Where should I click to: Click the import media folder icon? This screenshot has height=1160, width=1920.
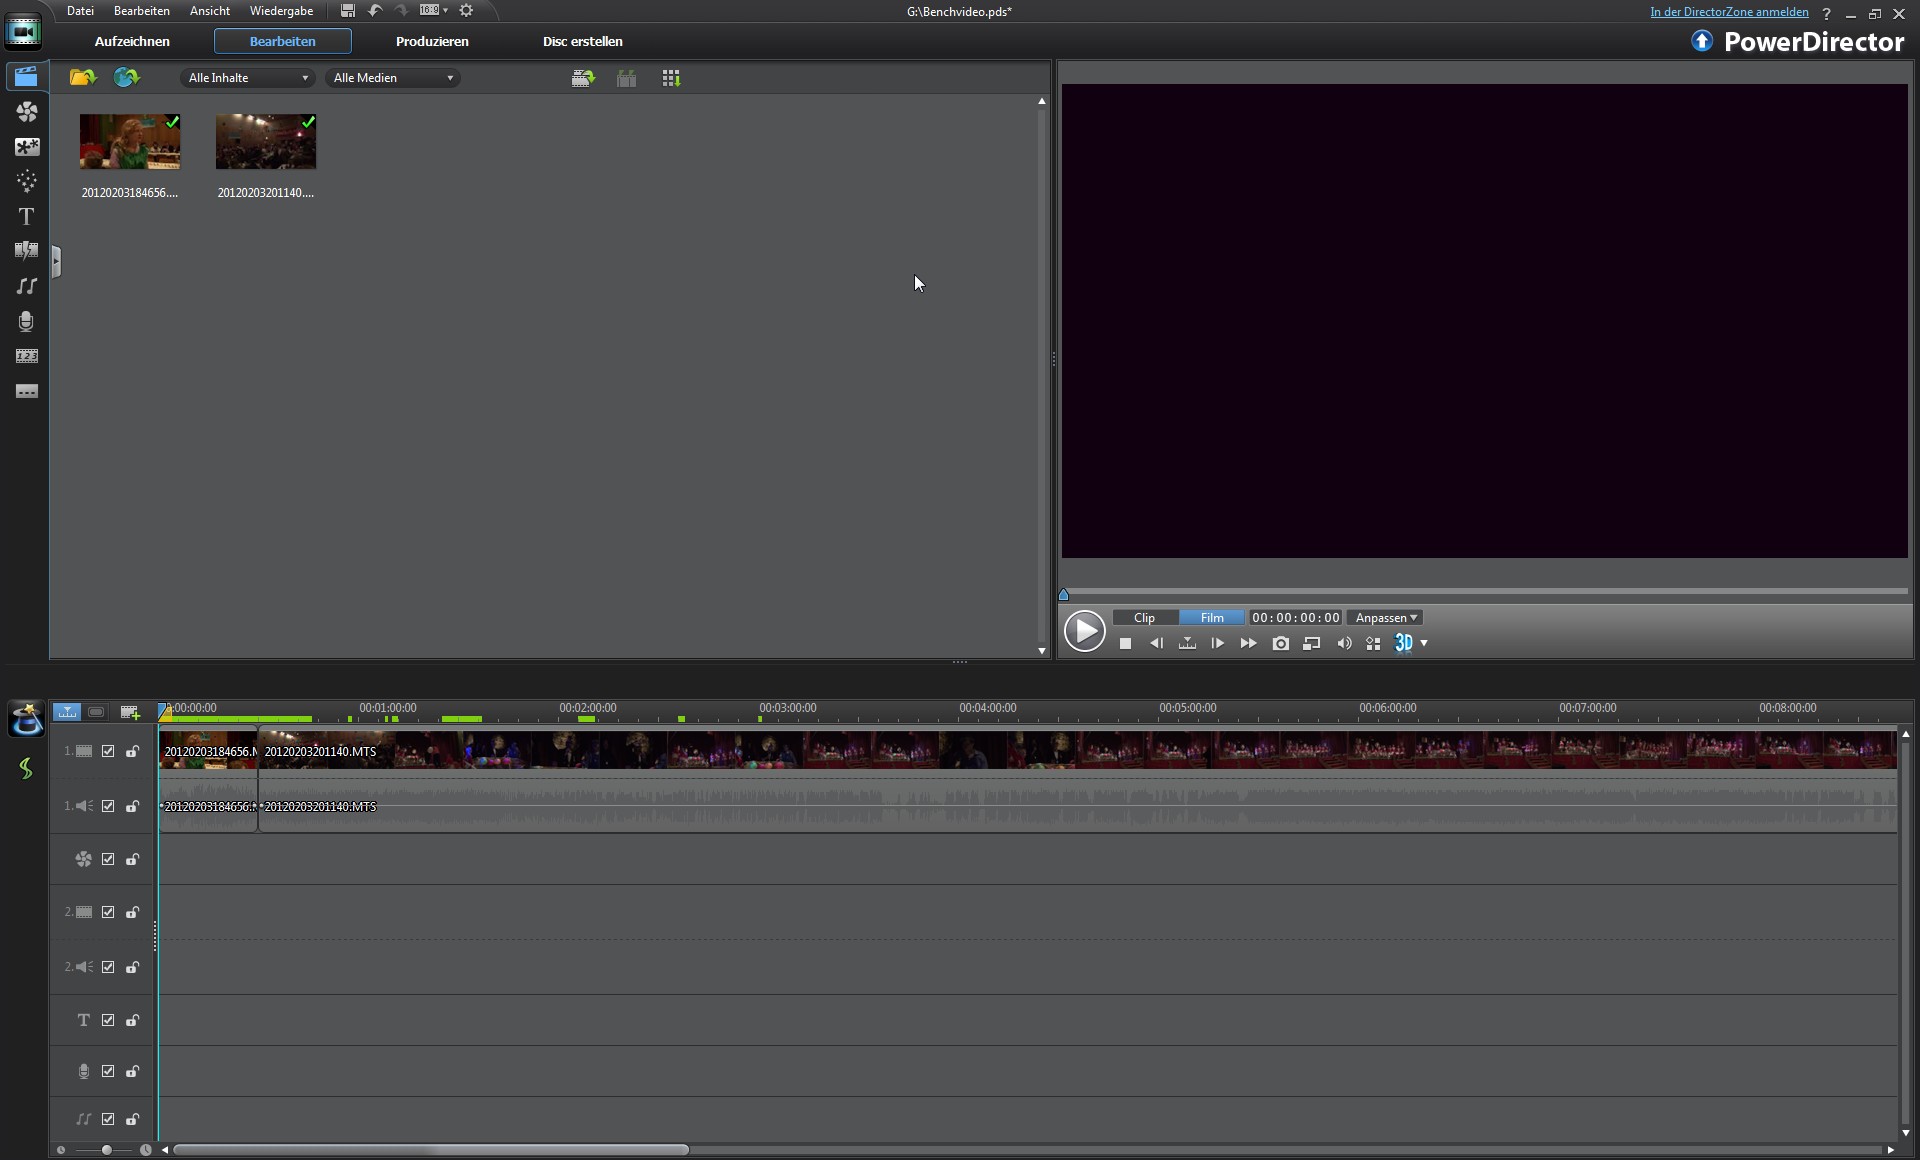(x=82, y=78)
